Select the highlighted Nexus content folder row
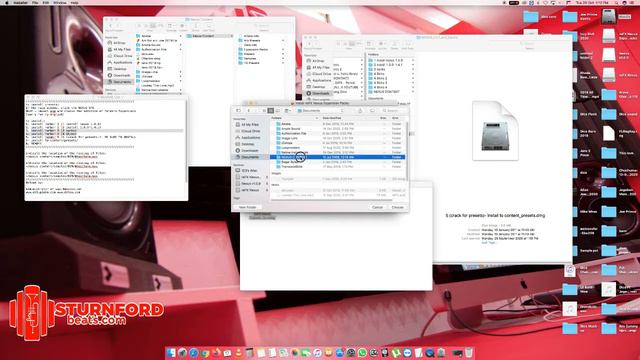The height and width of the screenshot is (360, 640). (338, 157)
